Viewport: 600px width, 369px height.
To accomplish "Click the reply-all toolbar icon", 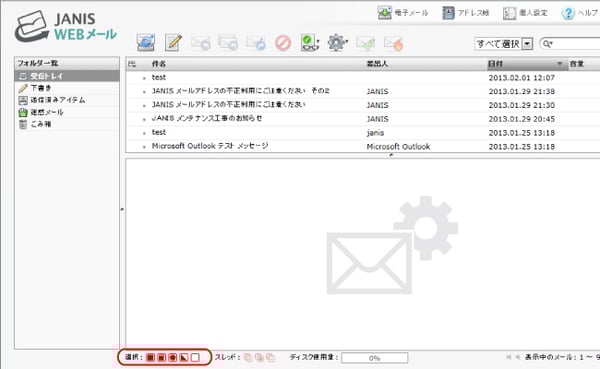I will point(228,43).
